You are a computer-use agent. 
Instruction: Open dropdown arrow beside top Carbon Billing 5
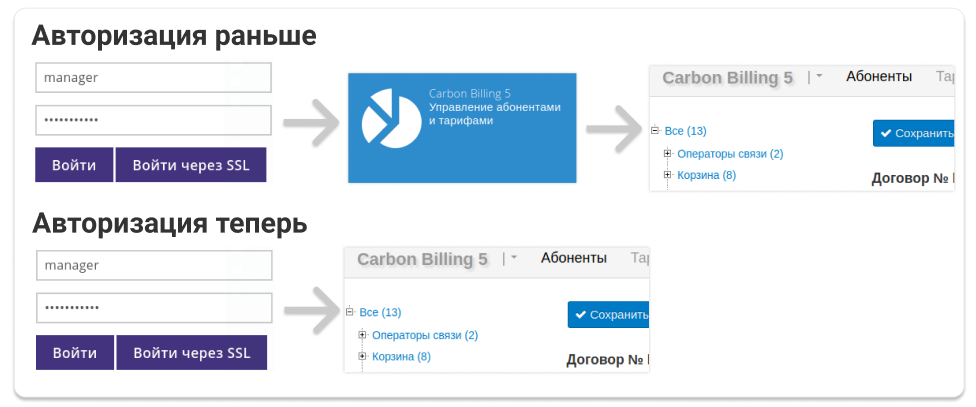[819, 76]
